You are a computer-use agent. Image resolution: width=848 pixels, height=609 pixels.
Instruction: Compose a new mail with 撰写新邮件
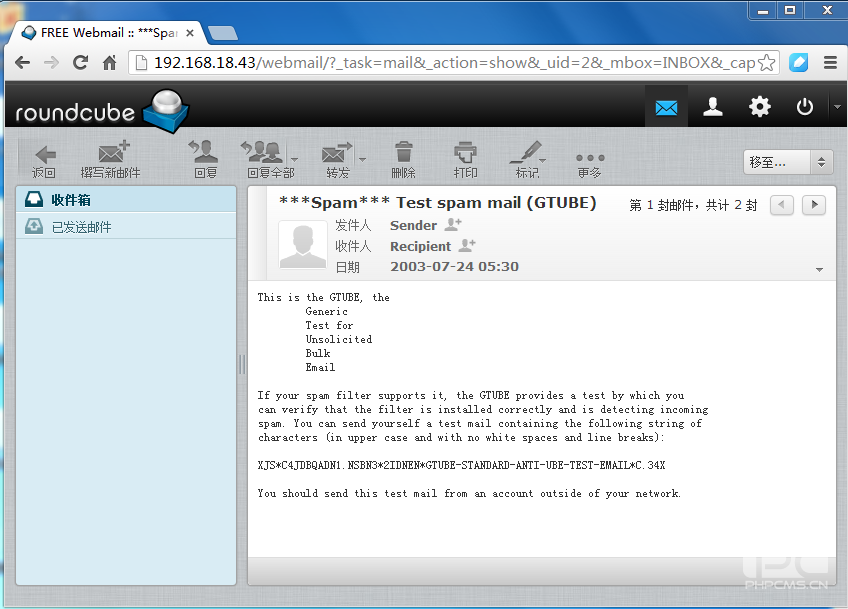pyautogui.click(x=110, y=160)
